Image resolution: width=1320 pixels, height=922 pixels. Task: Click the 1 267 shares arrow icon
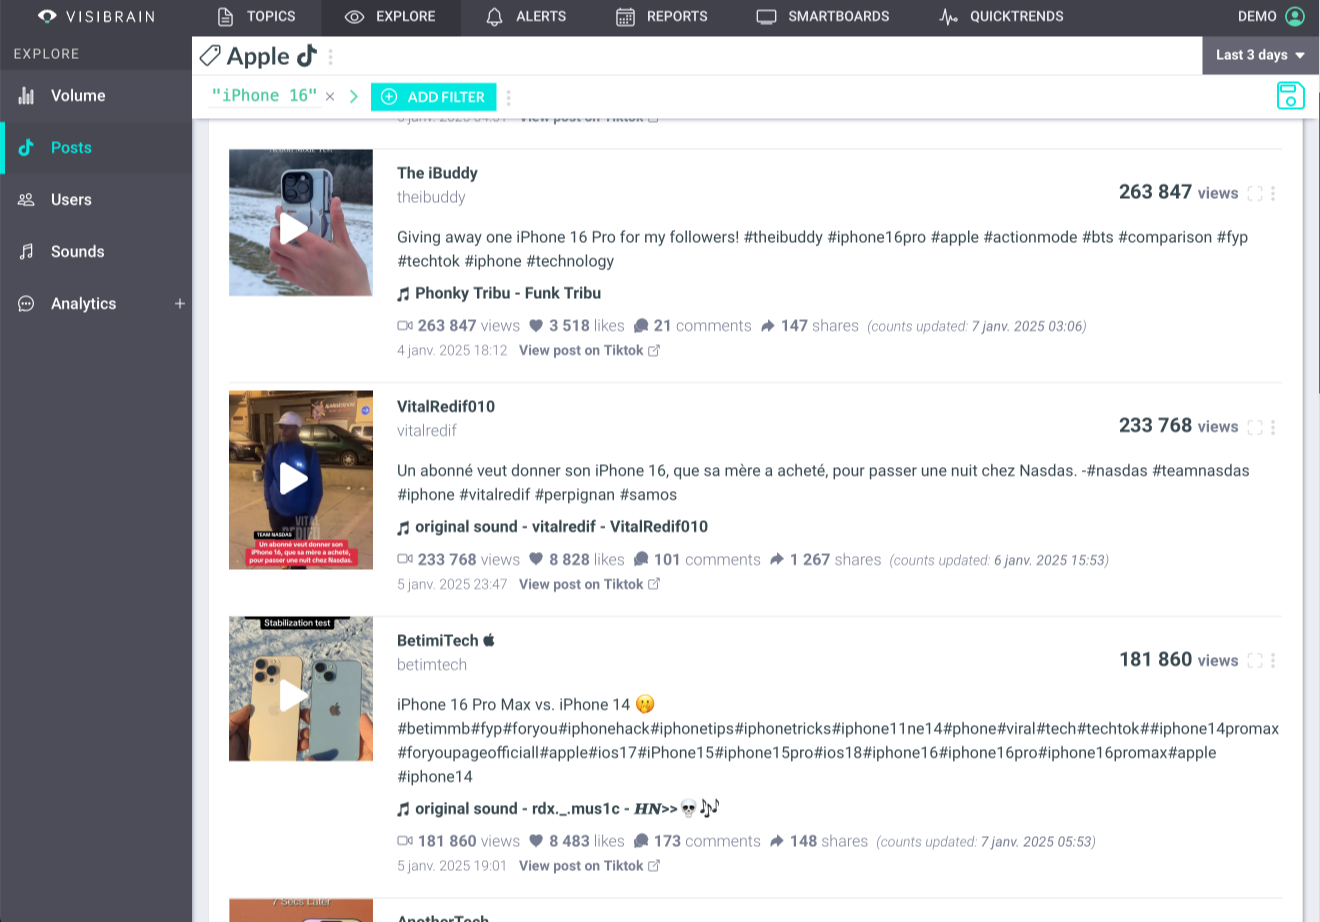click(x=777, y=560)
